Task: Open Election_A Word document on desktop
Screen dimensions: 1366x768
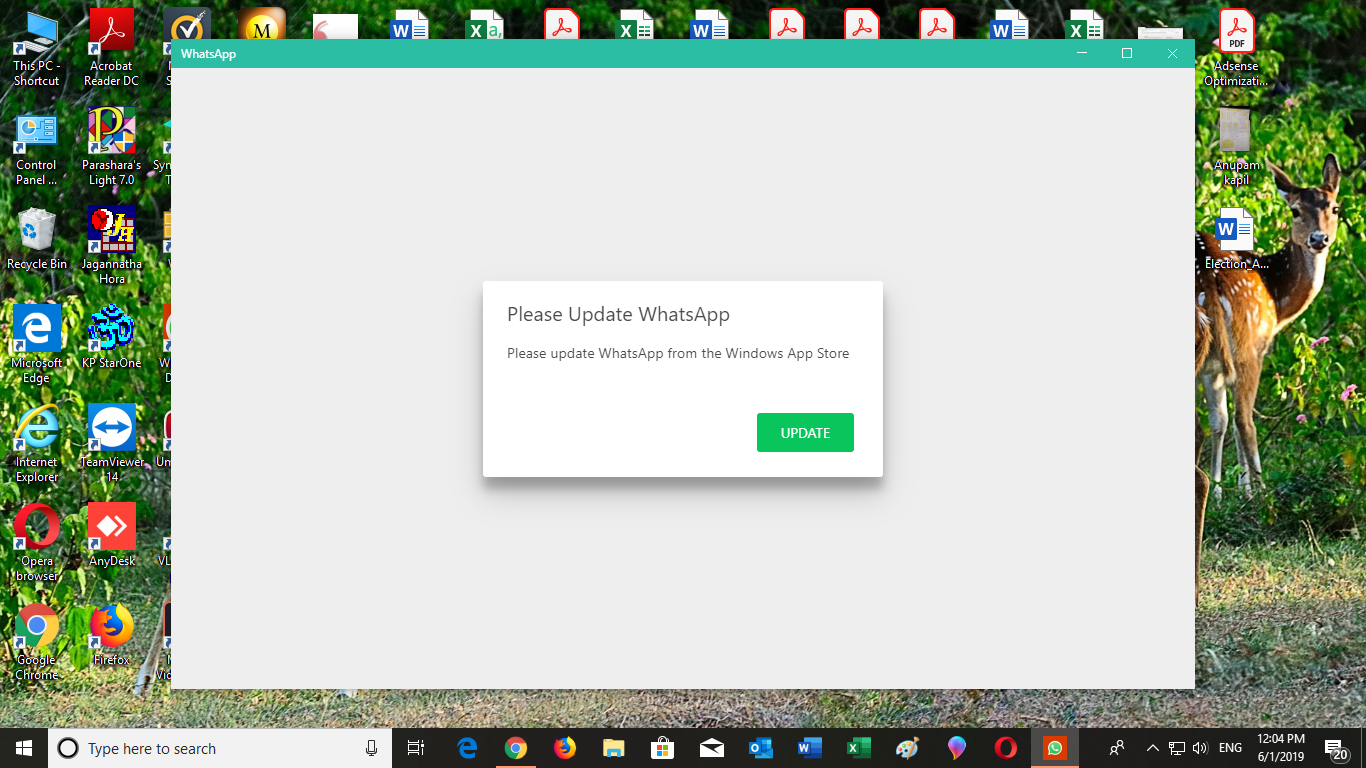Action: (x=1236, y=239)
